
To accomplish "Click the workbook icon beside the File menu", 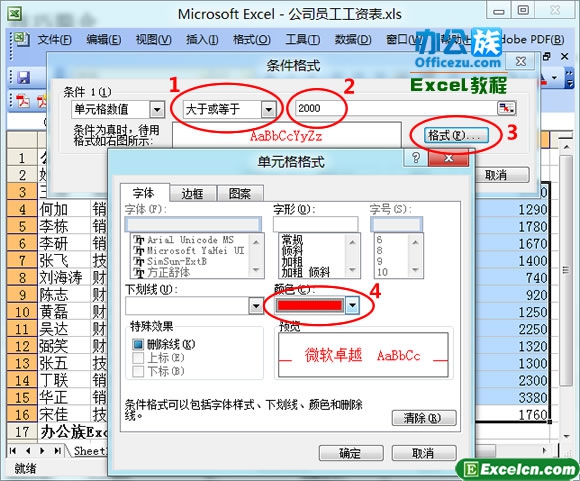I will [x=21, y=39].
